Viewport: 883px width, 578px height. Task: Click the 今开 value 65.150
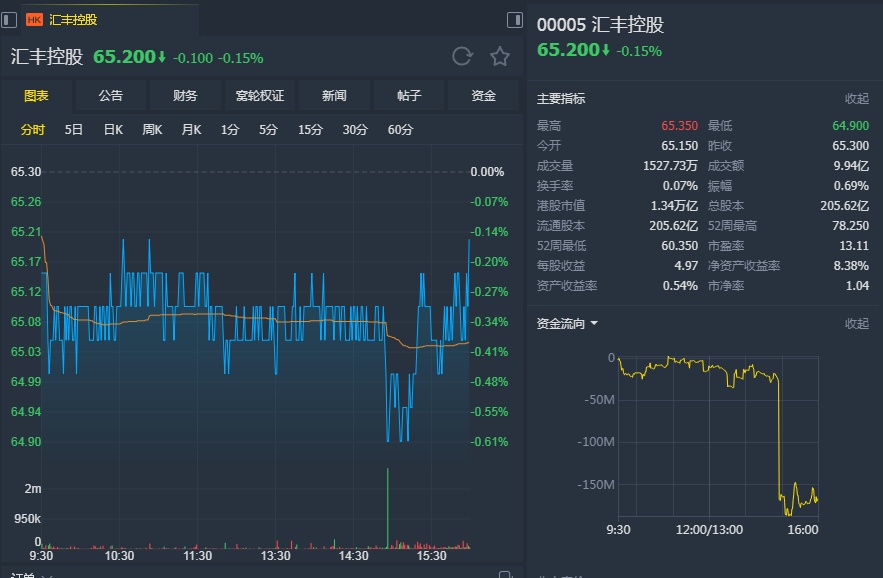679,146
